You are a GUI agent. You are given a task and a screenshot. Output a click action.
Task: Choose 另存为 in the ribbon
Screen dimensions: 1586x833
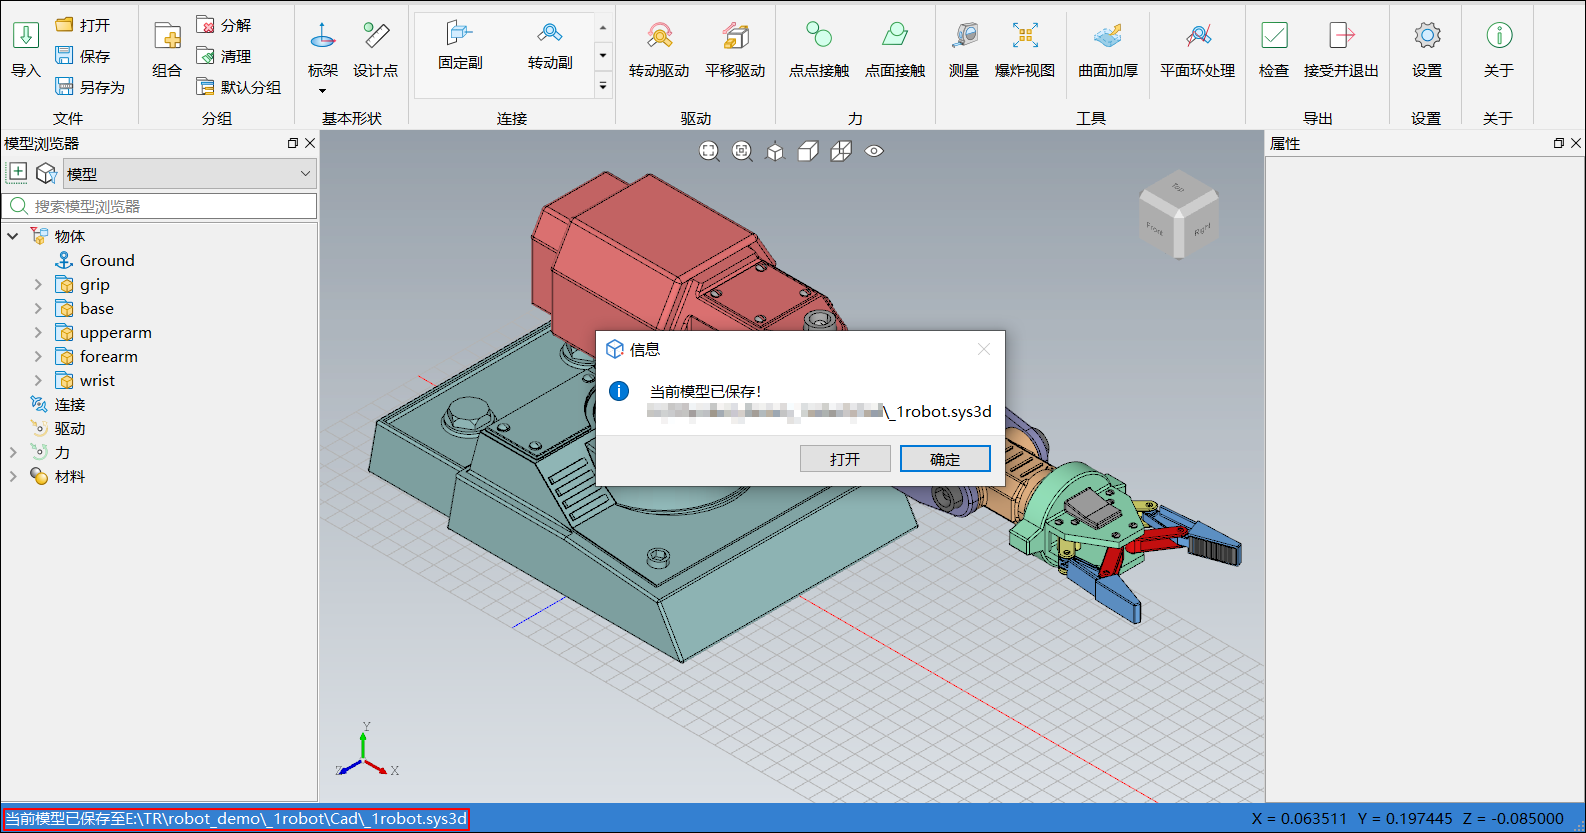(90, 87)
